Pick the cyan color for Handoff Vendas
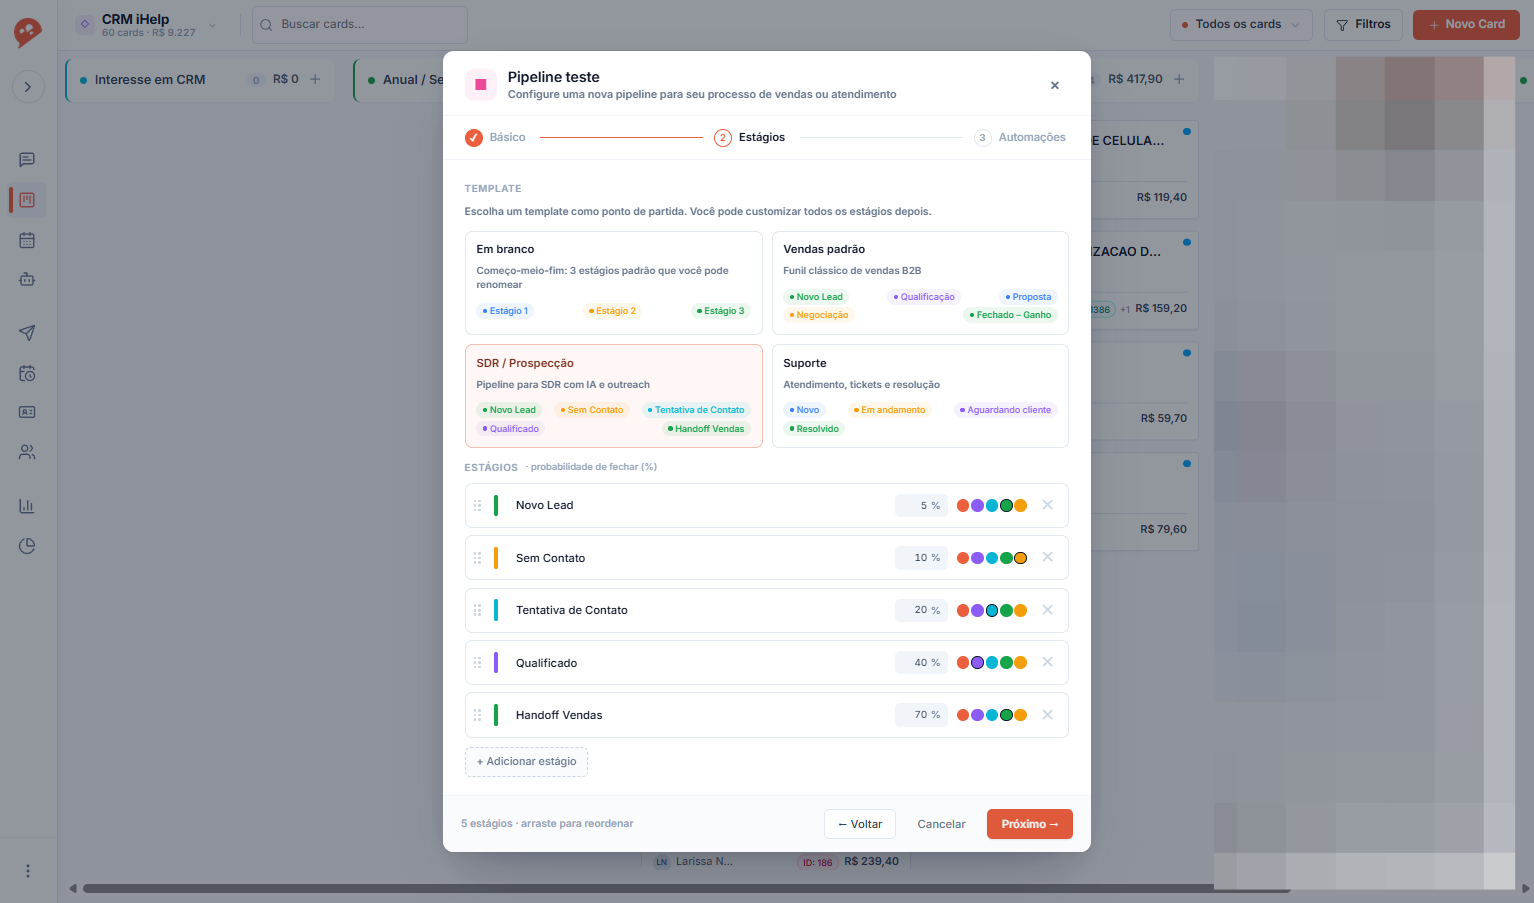This screenshot has width=1534, height=903. (x=992, y=715)
